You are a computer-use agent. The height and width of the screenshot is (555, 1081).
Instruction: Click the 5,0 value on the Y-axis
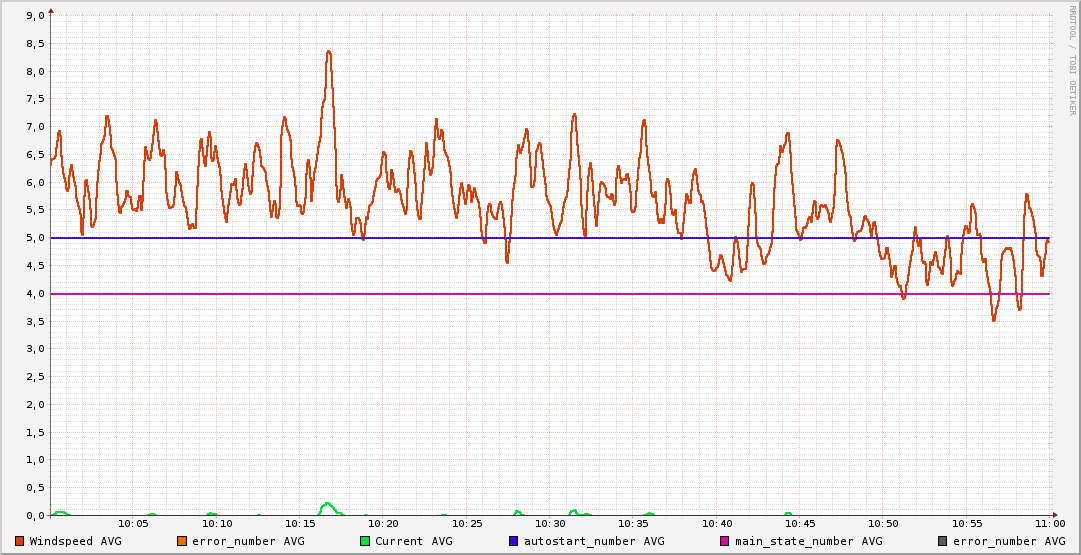coord(35,238)
